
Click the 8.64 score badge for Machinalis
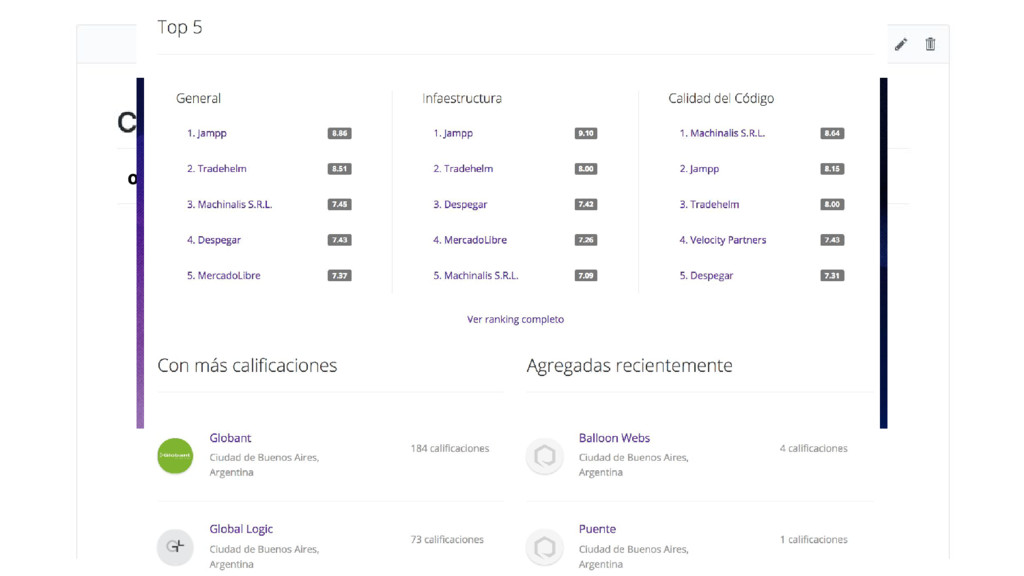832,133
